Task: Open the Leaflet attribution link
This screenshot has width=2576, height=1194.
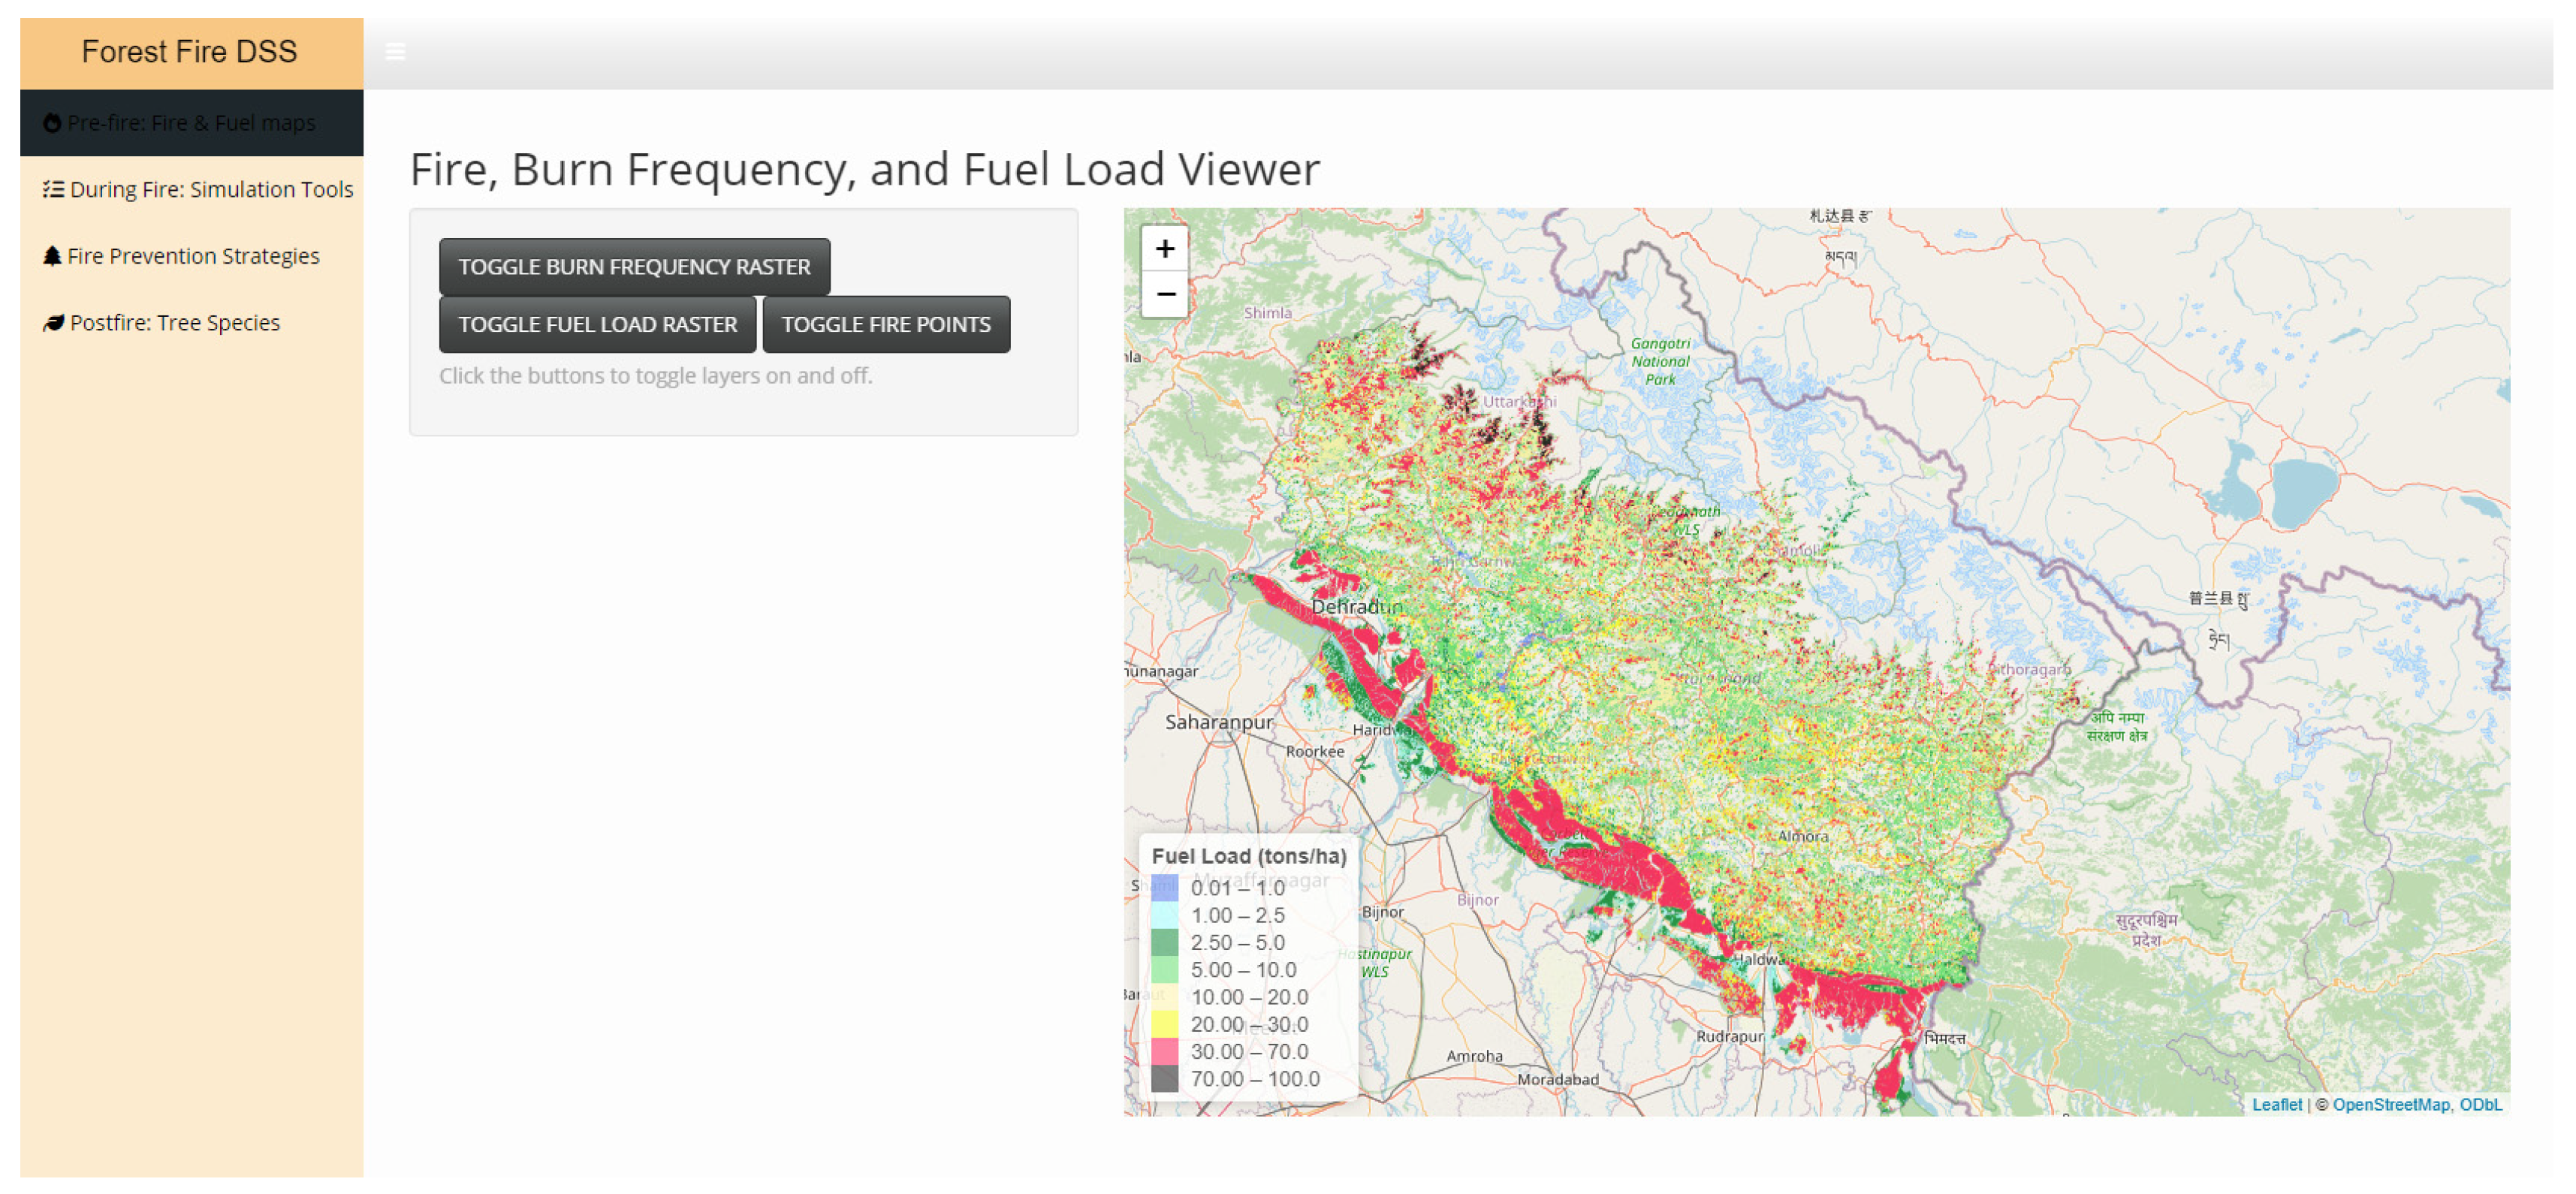Action: (2276, 1104)
